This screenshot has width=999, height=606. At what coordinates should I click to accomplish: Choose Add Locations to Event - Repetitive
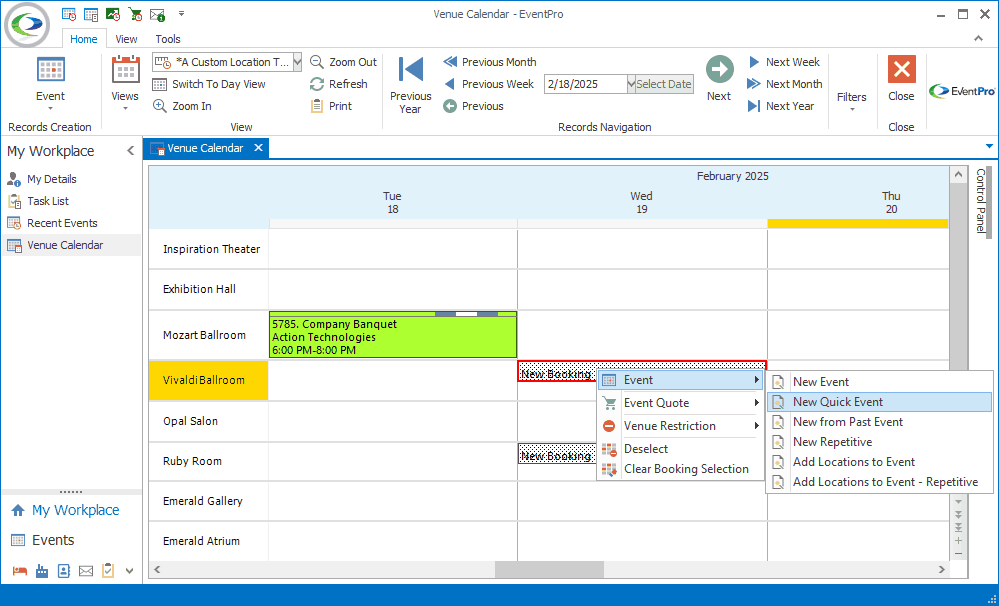tap(879, 482)
